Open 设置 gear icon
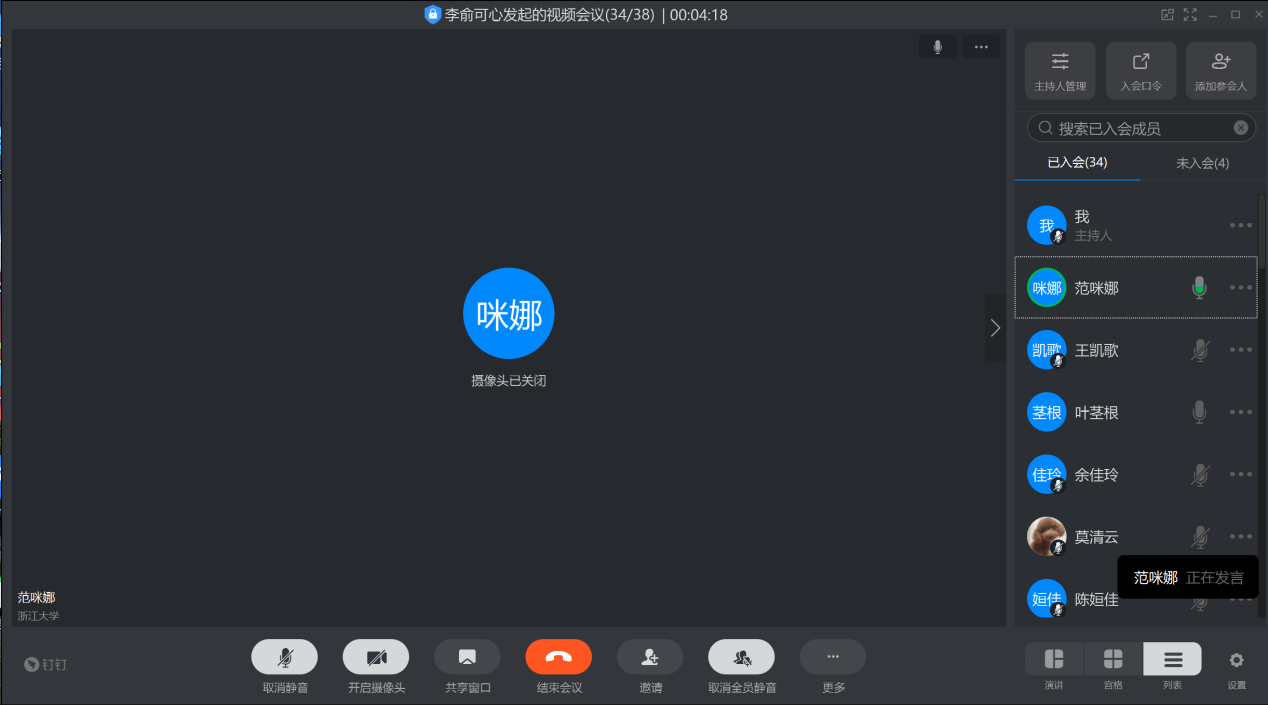This screenshot has width=1268, height=705. (x=1237, y=660)
